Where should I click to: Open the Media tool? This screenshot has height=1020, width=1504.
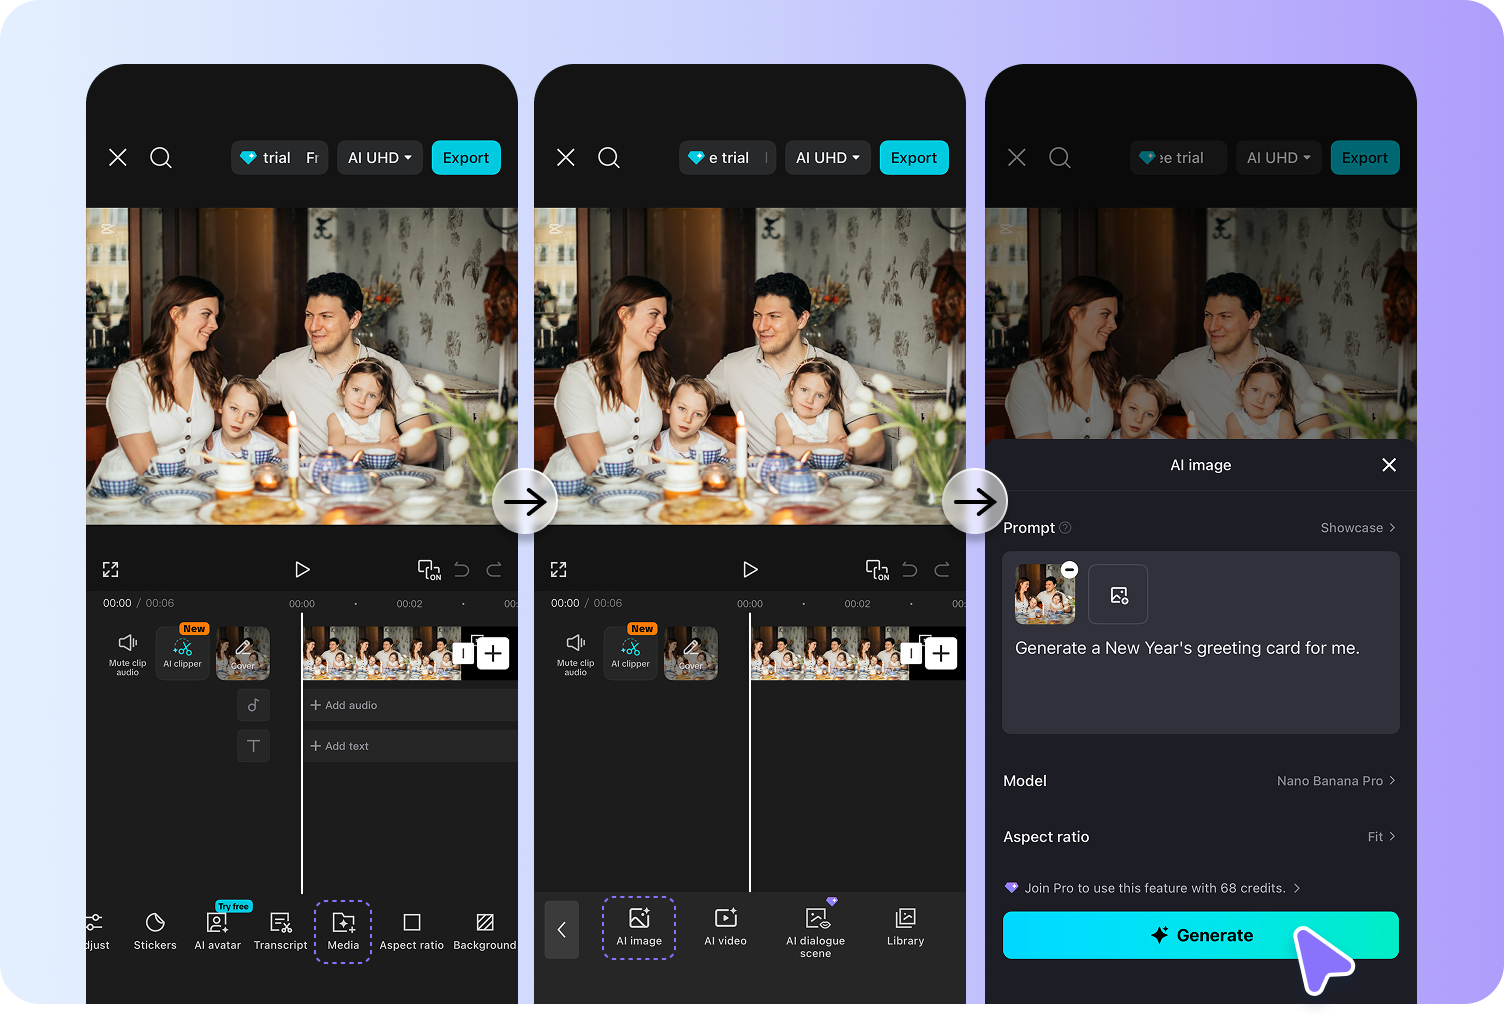[343, 931]
